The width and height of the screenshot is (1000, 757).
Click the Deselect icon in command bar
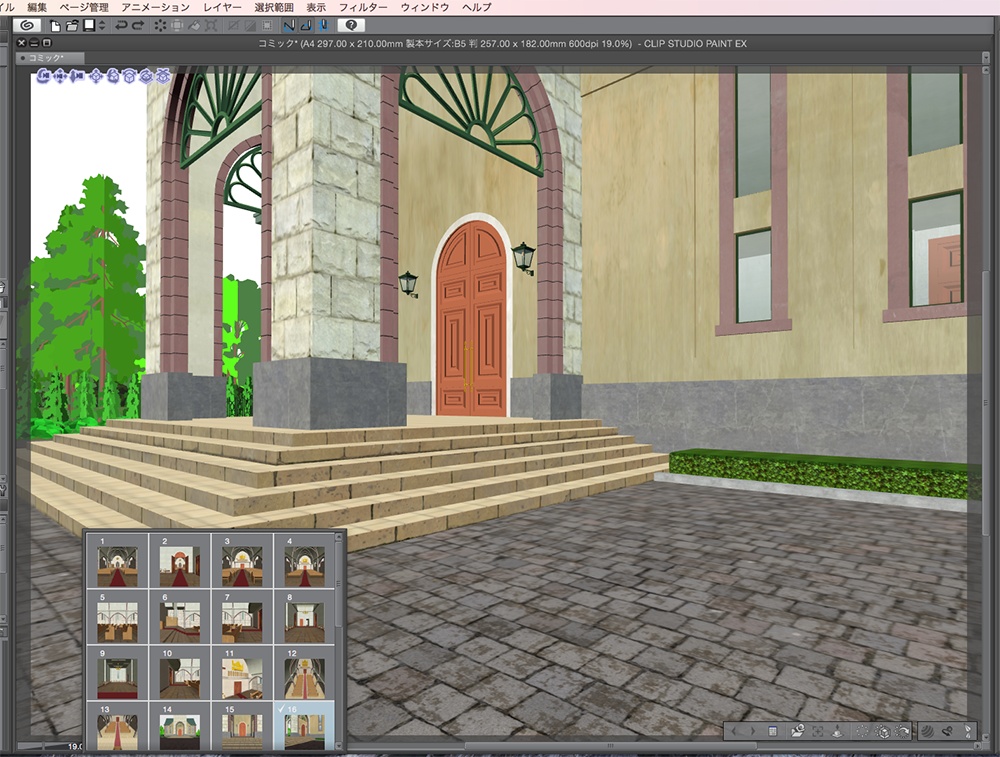click(x=233, y=26)
